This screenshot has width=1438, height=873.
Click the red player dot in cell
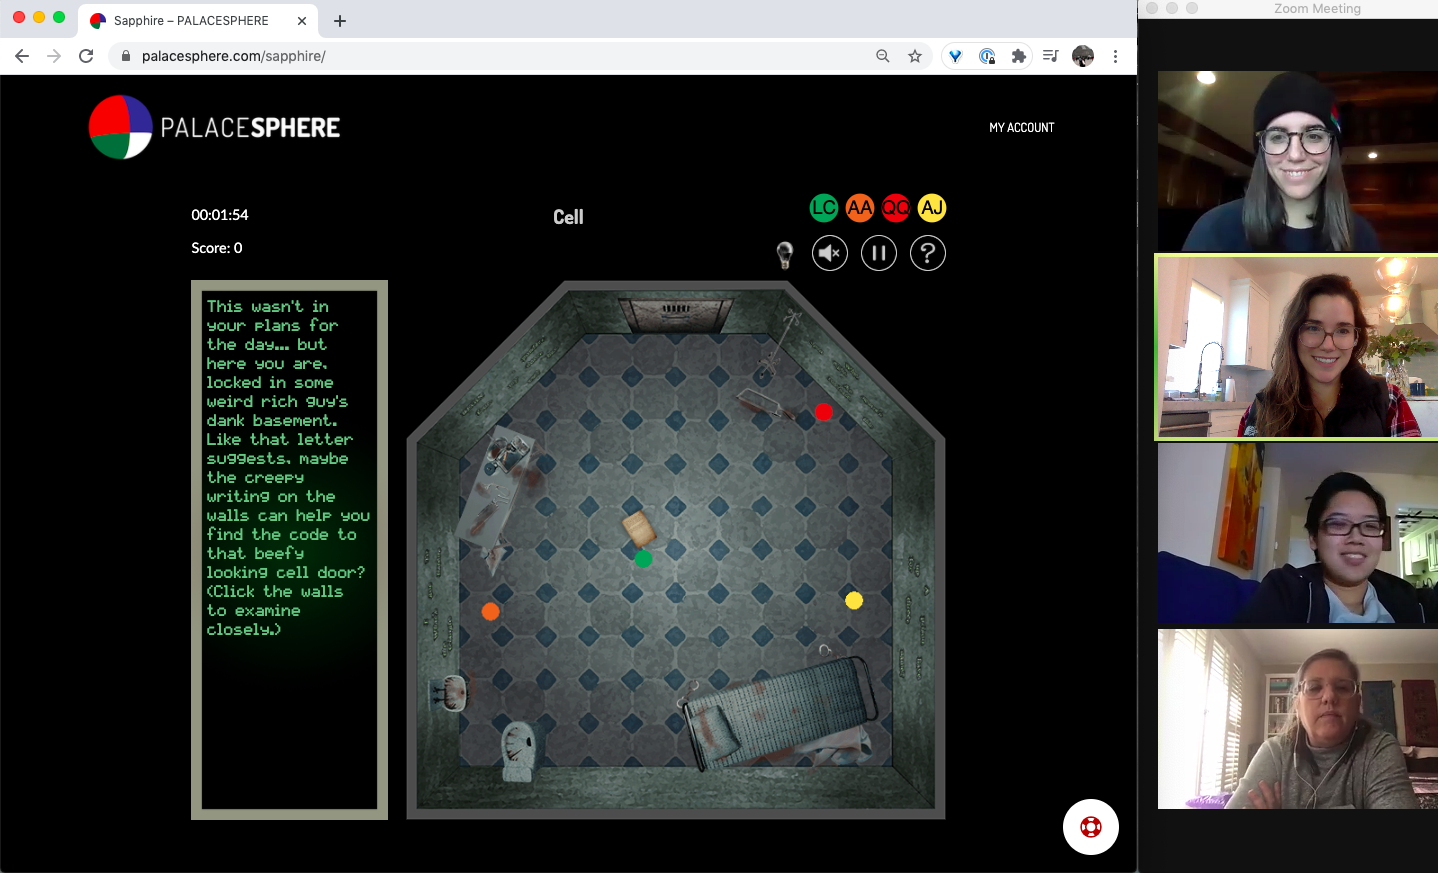[x=823, y=412]
